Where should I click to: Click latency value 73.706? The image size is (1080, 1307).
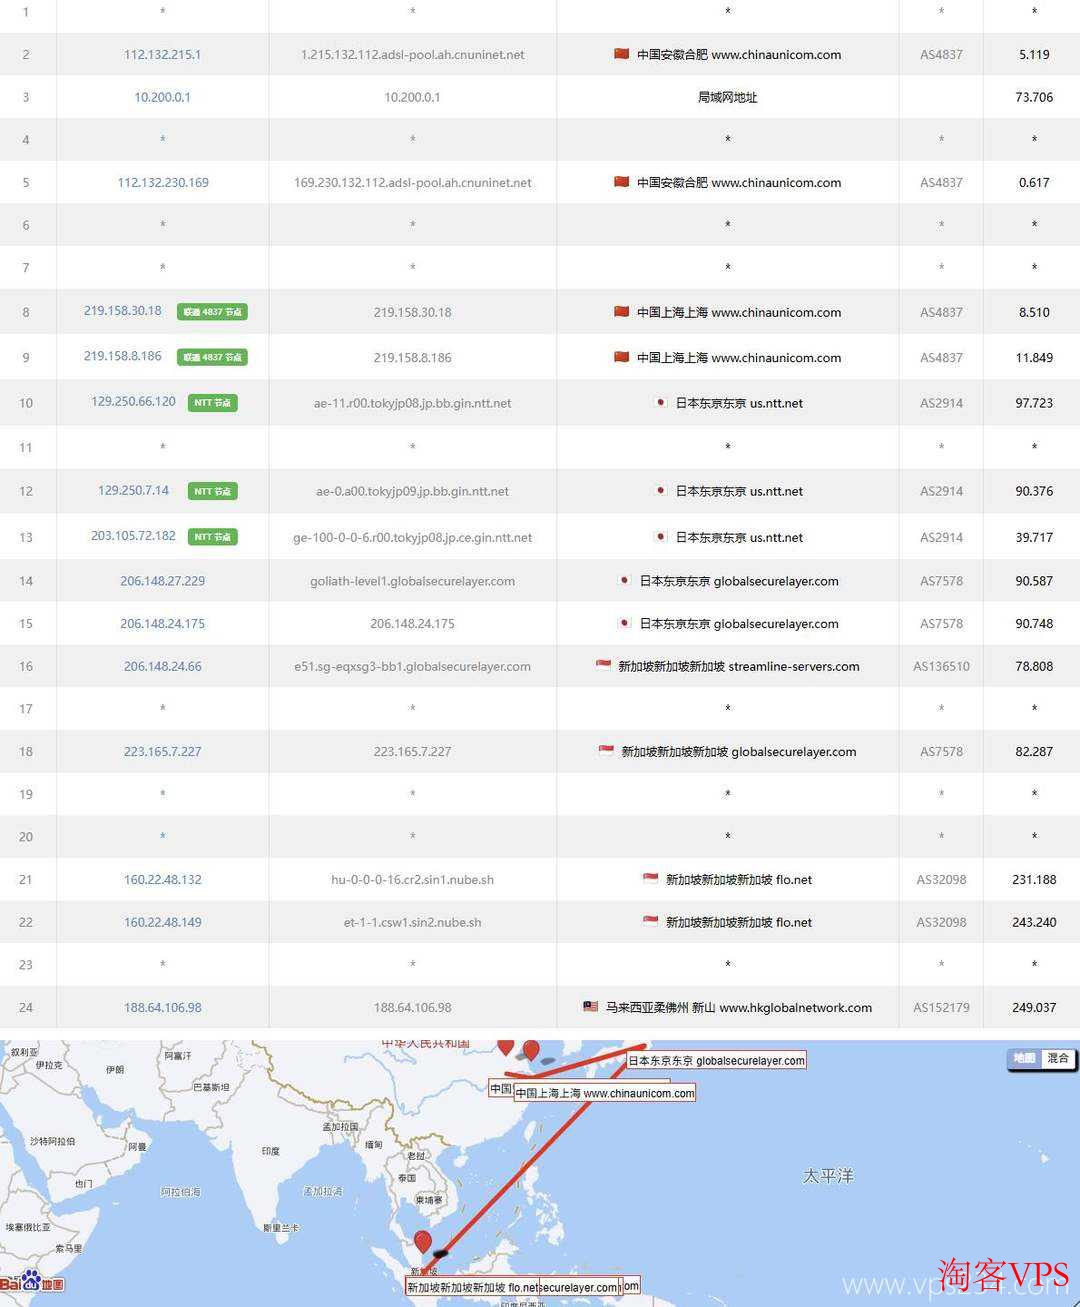click(1034, 97)
